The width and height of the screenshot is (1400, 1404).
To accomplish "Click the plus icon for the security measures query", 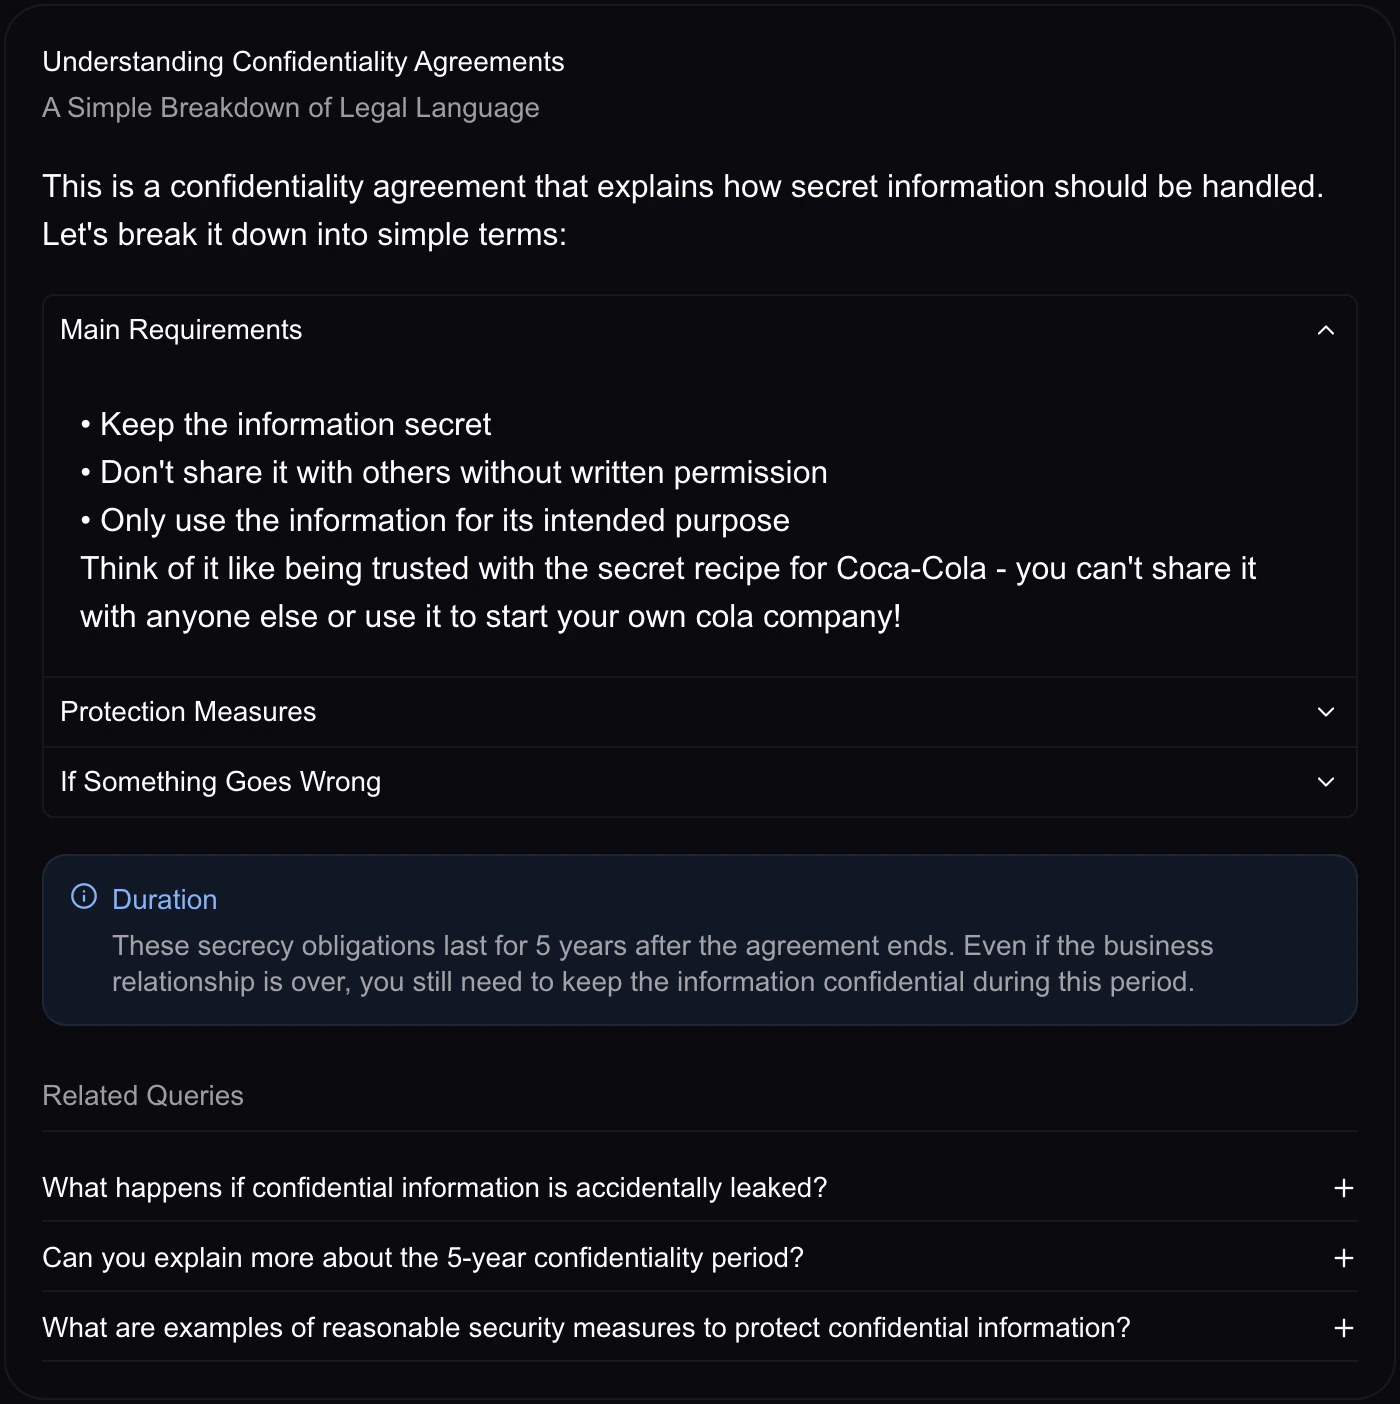I will pyautogui.click(x=1343, y=1327).
